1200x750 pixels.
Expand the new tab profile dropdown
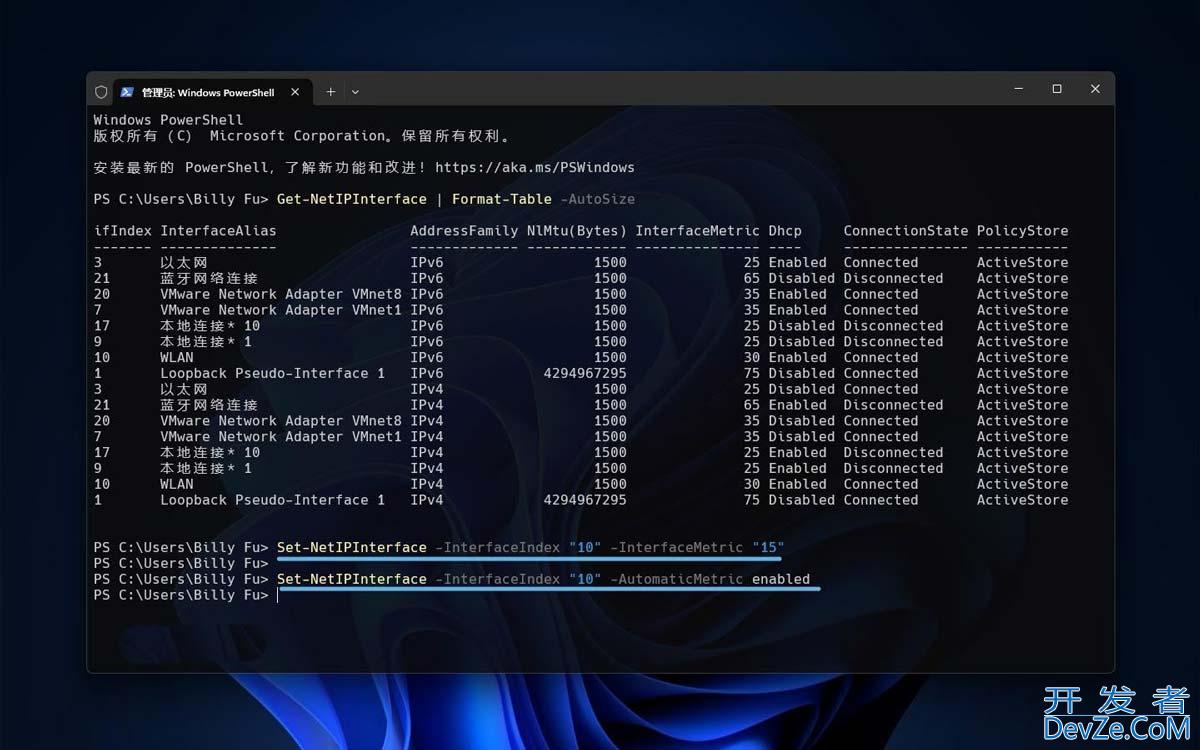click(x=355, y=92)
